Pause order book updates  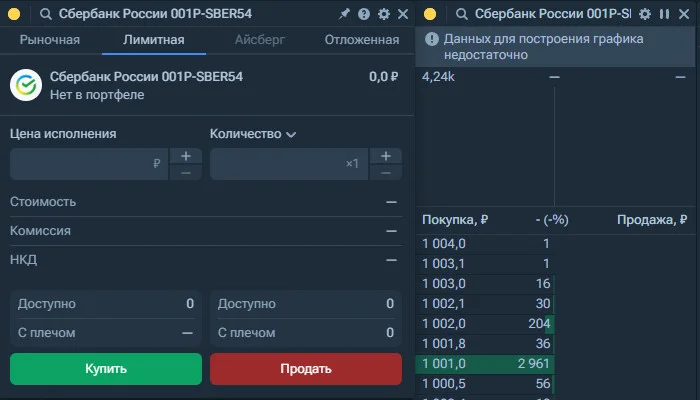(664, 14)
